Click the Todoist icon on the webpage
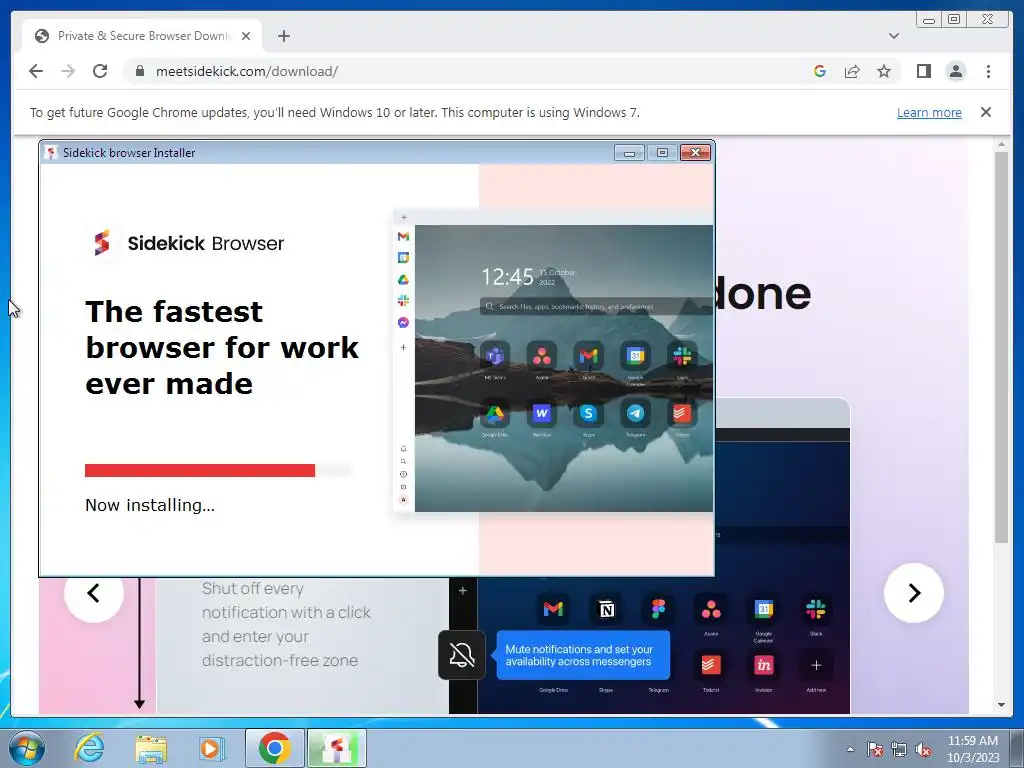The image size is (1024, 768). [711, 665]
